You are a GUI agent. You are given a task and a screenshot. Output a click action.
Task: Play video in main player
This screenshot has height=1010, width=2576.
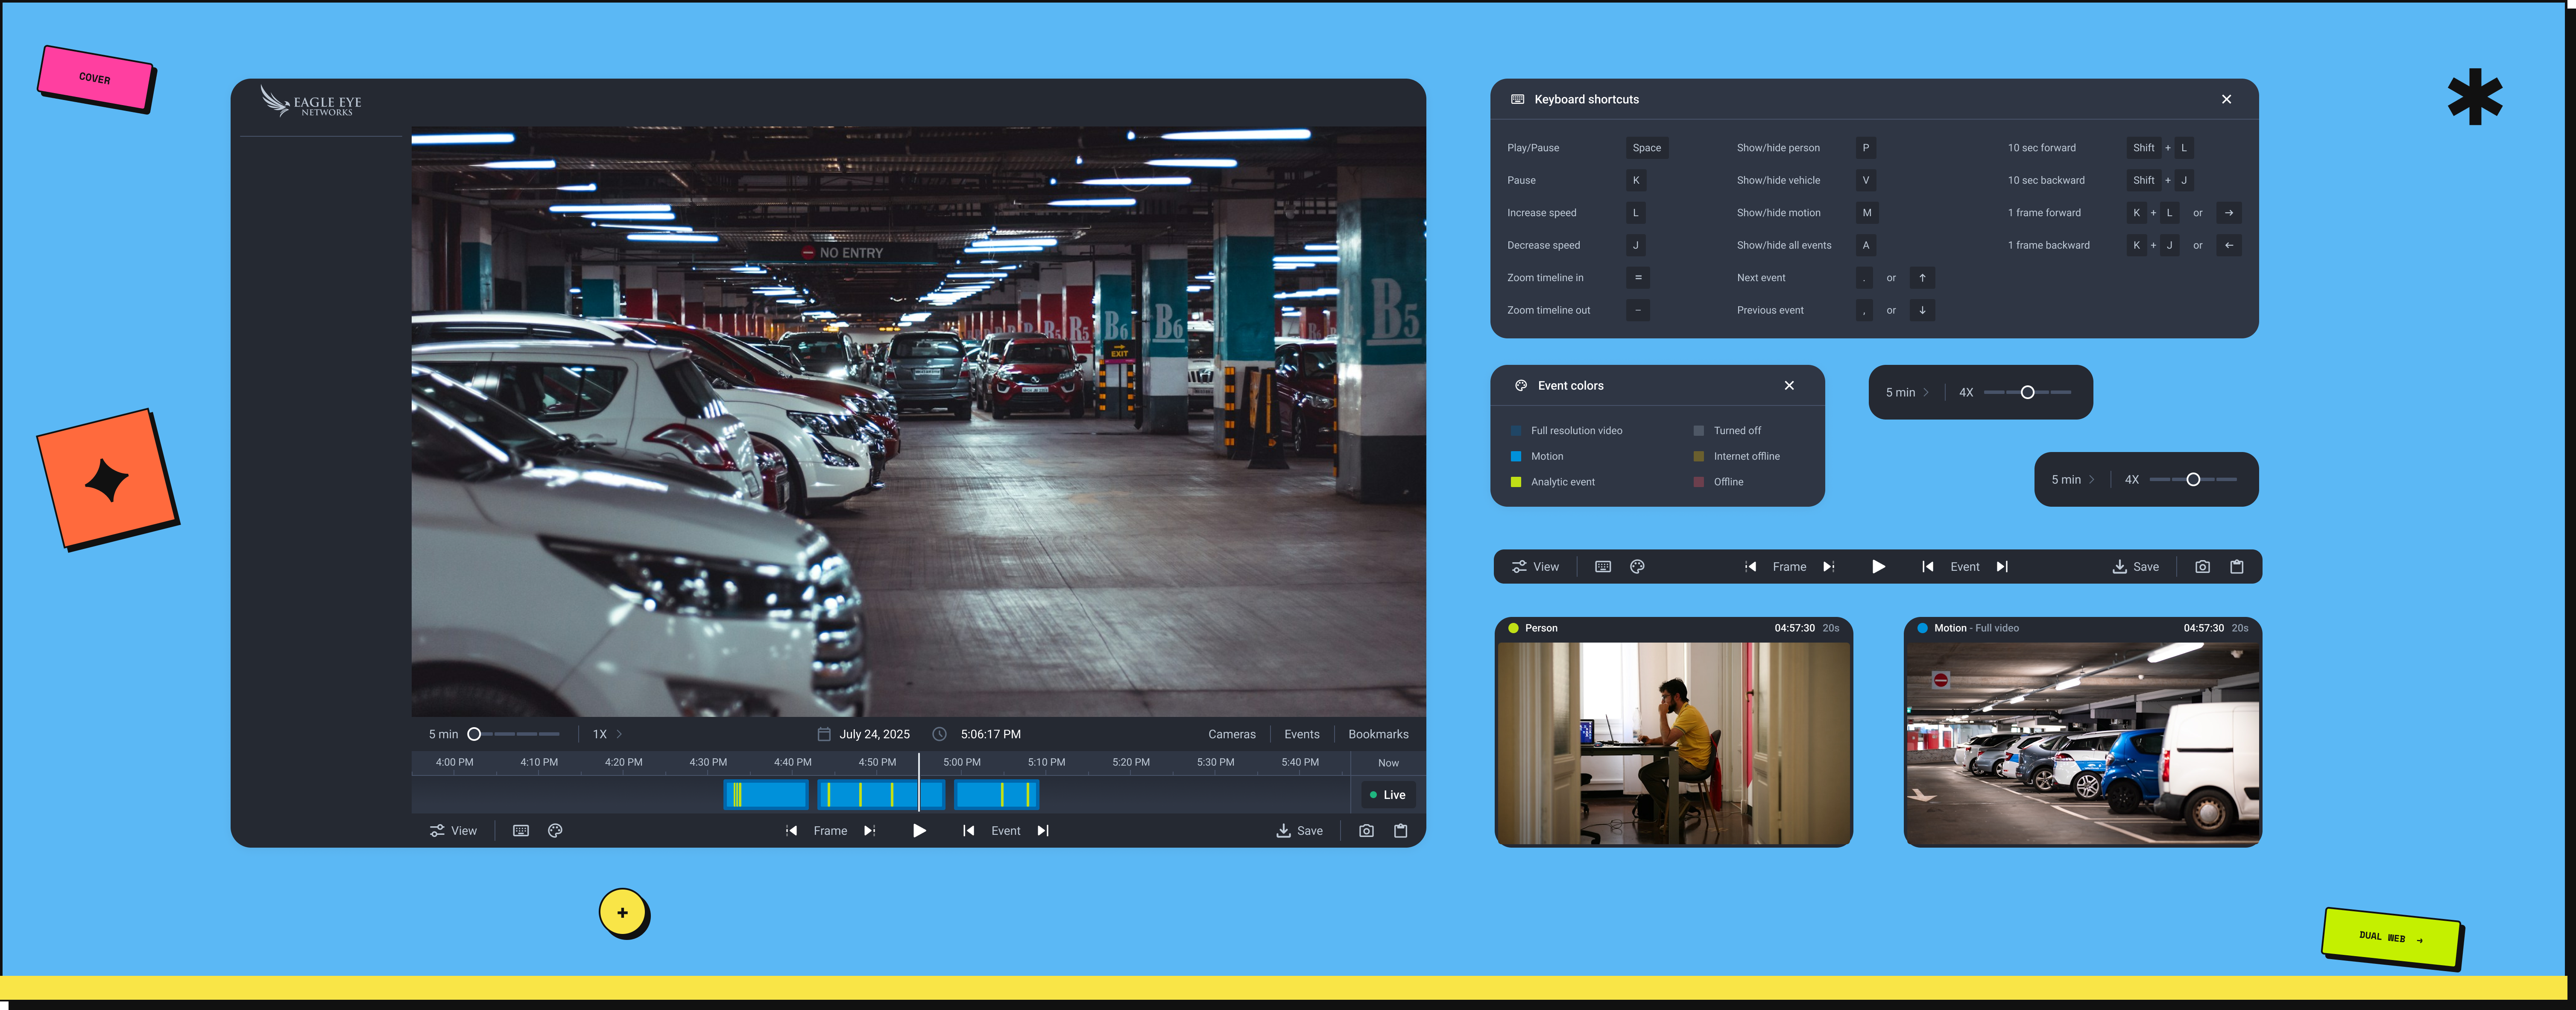pyautogui.click(x=919, y=831)
